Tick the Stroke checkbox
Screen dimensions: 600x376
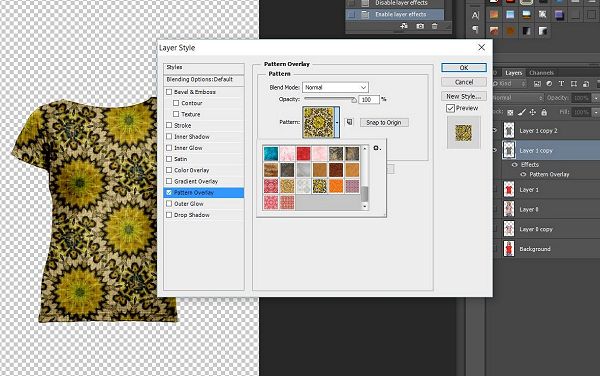tap(169, 125)
